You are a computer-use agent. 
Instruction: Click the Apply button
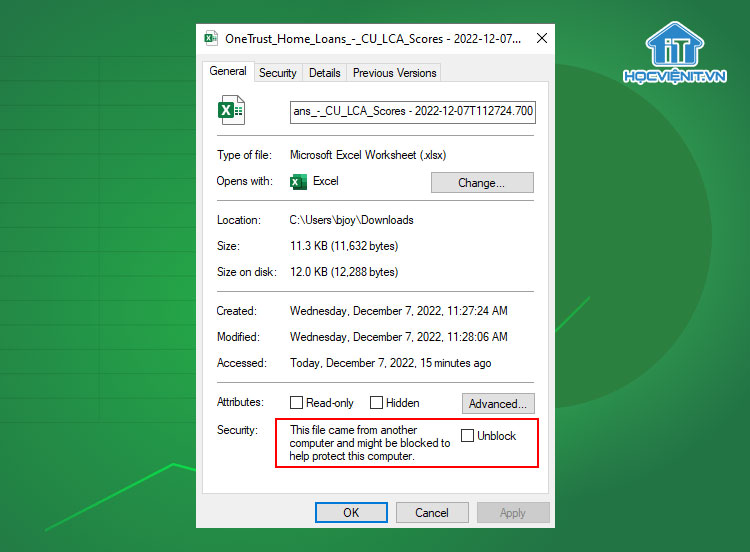pyautogui.click(x=513, y=513)
